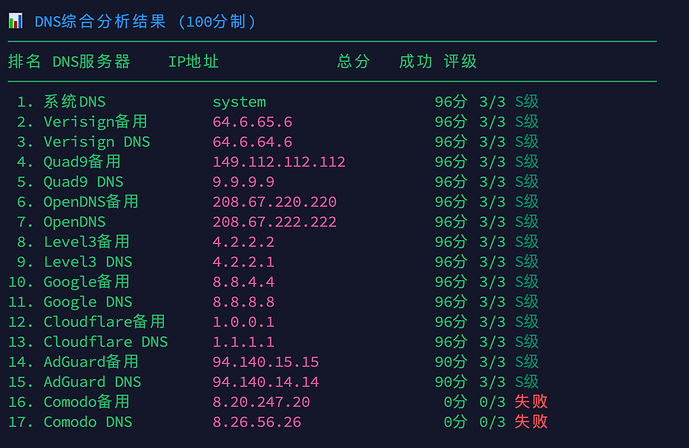689x448 pixels.
Task: Select the "AdGuard备用" server name
Action: (91, 362)
